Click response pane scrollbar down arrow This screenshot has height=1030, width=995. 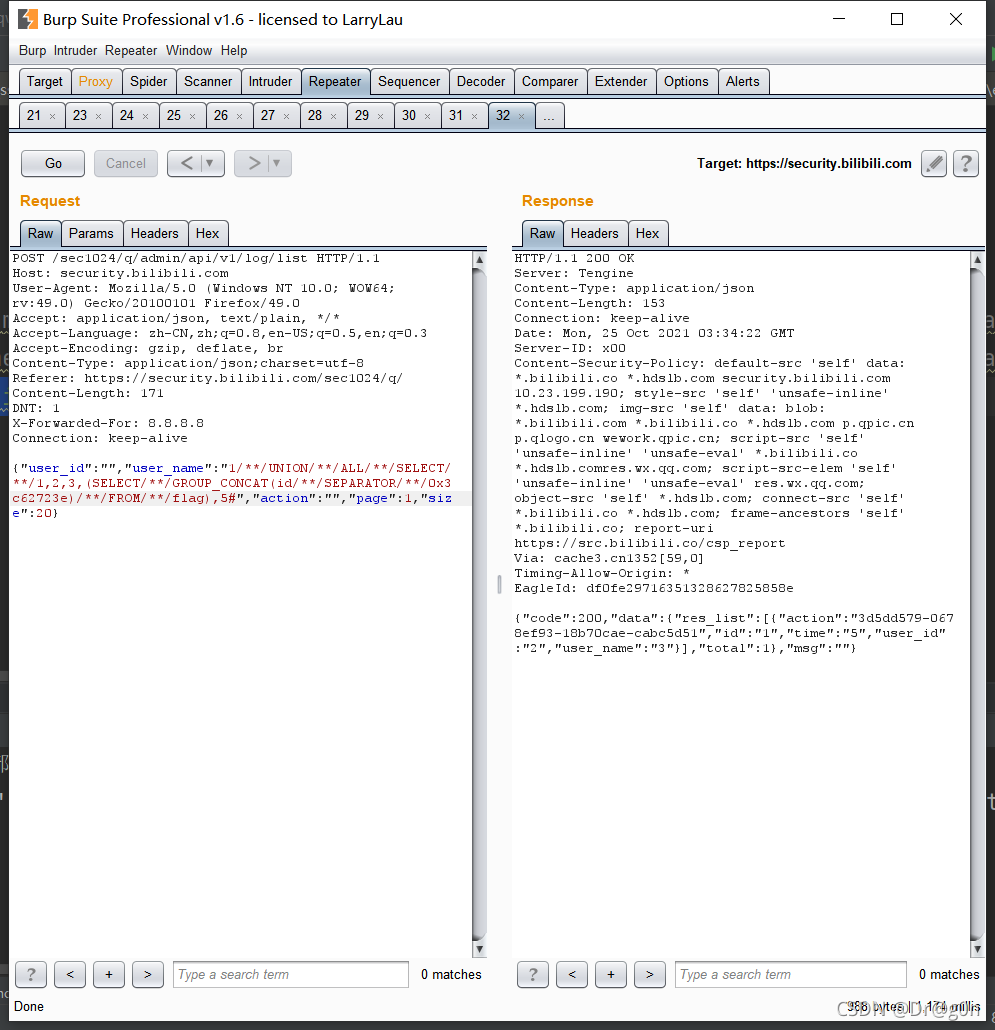click(977, 949)
